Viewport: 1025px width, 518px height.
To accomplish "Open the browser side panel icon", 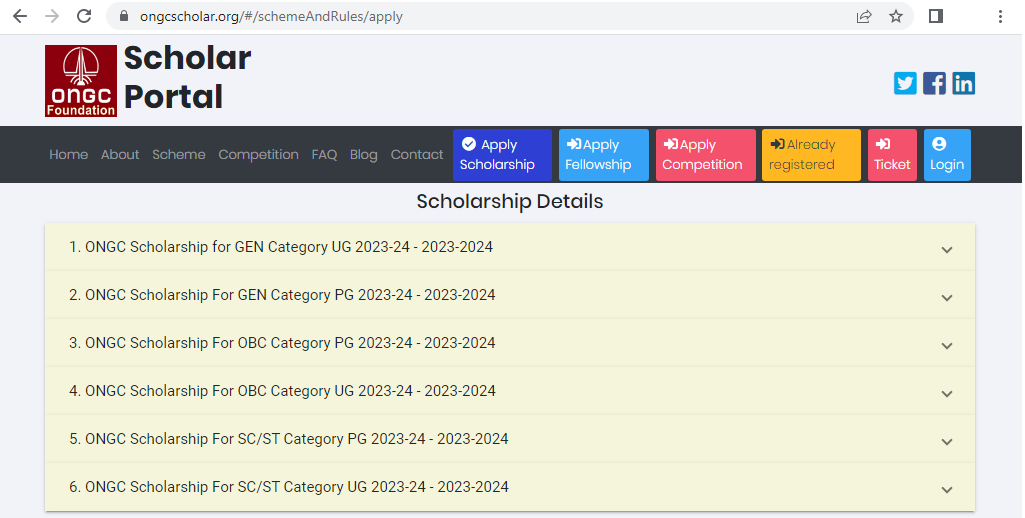I will [x=936, y=16].
